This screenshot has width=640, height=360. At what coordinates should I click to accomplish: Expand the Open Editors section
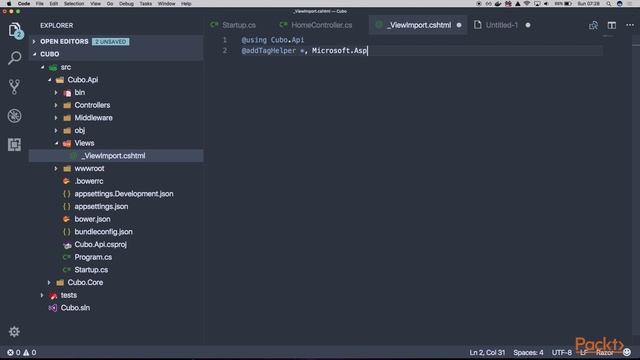point(34,42)
